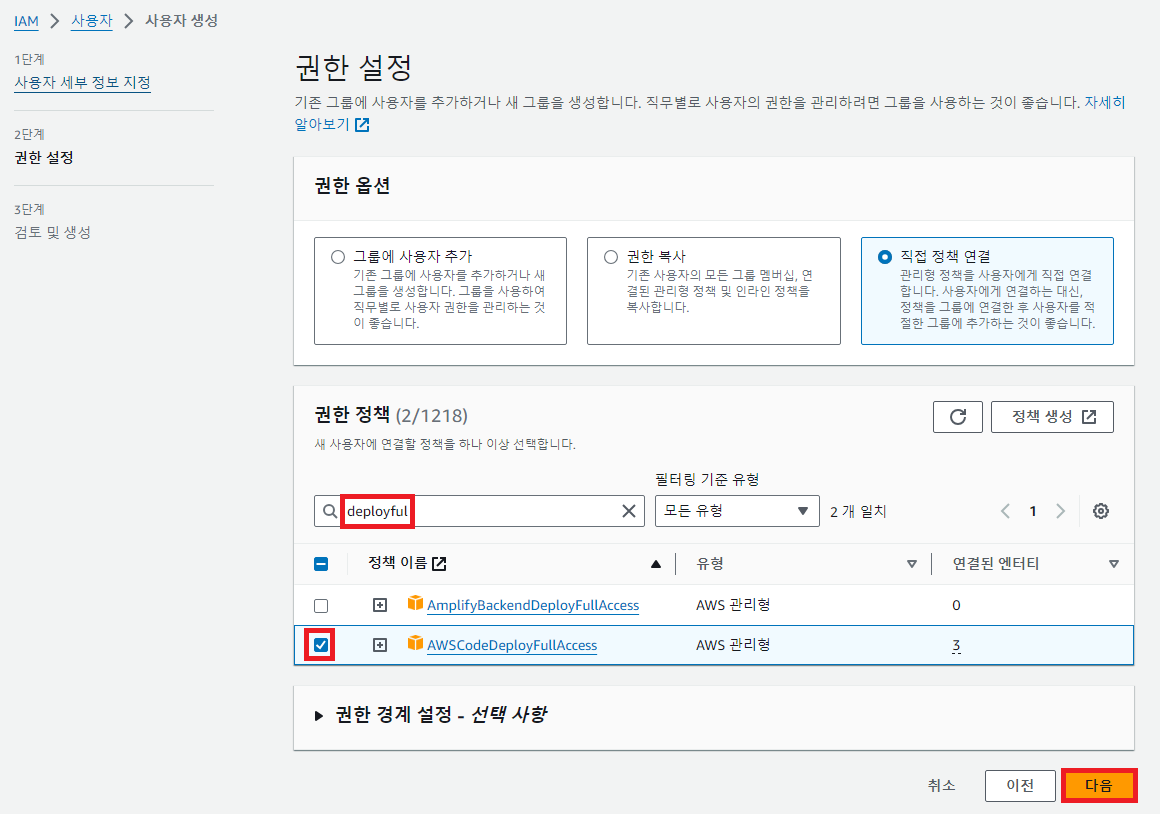Image resolution: width=1160 pixels, height=814 pixels.
Task: Open AWSCodeDeployFullAccess policy link
Action: point(512,645)
